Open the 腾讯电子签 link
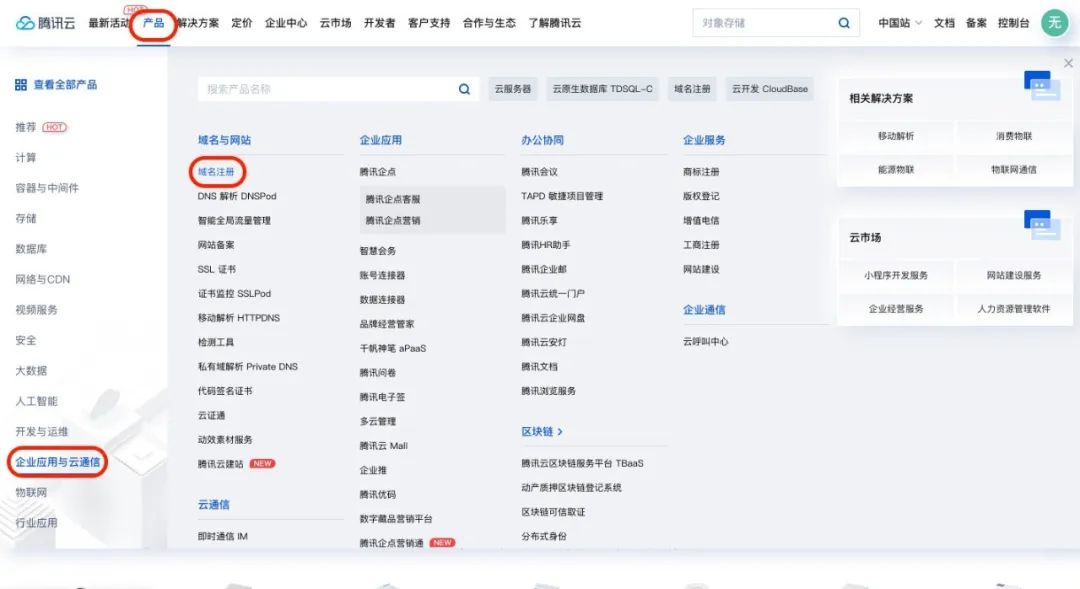1080x589 pixels. (x=382, y=397)
